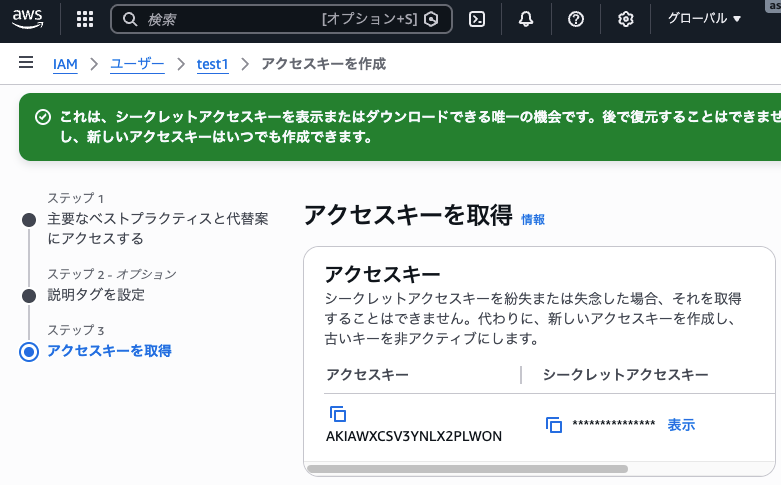This screenshot has width=781, height=485.
Task: Click the masked secret key asterisks
Action: coord(614,424)
